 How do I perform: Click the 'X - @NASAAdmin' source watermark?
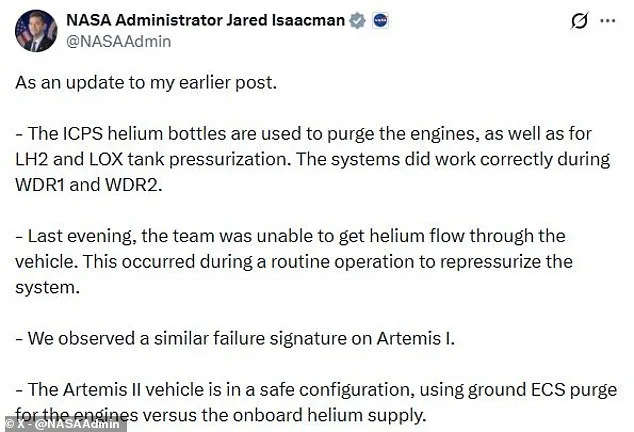tap(64, 424)
